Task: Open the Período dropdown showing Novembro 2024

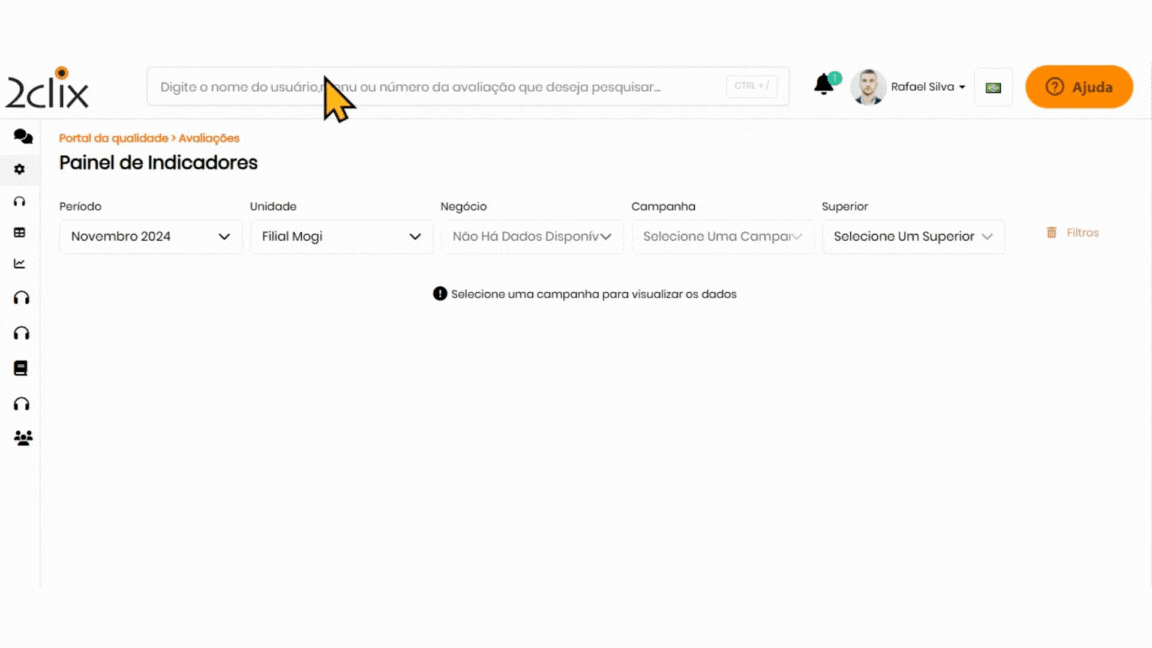Action: pyautogui.click(x=150, y=237)
